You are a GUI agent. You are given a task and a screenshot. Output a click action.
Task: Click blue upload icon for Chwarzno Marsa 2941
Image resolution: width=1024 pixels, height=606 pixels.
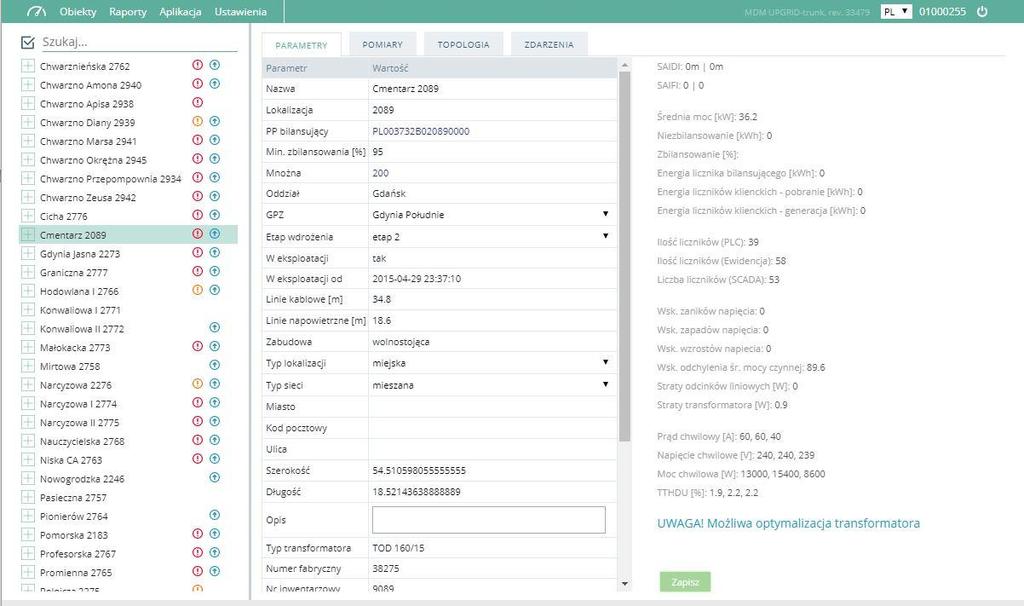tap(214, 140)
